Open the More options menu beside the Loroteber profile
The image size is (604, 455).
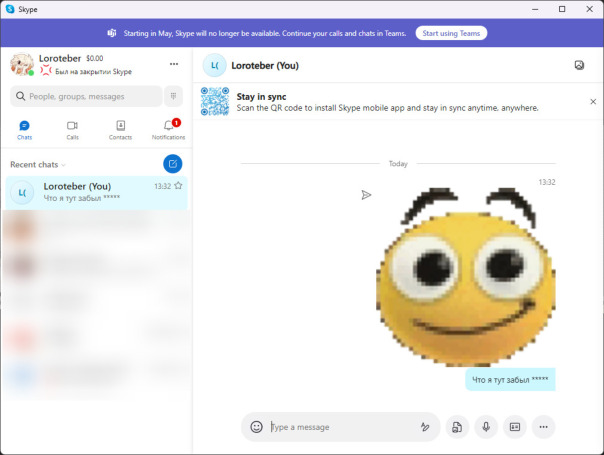pos(174,64)
